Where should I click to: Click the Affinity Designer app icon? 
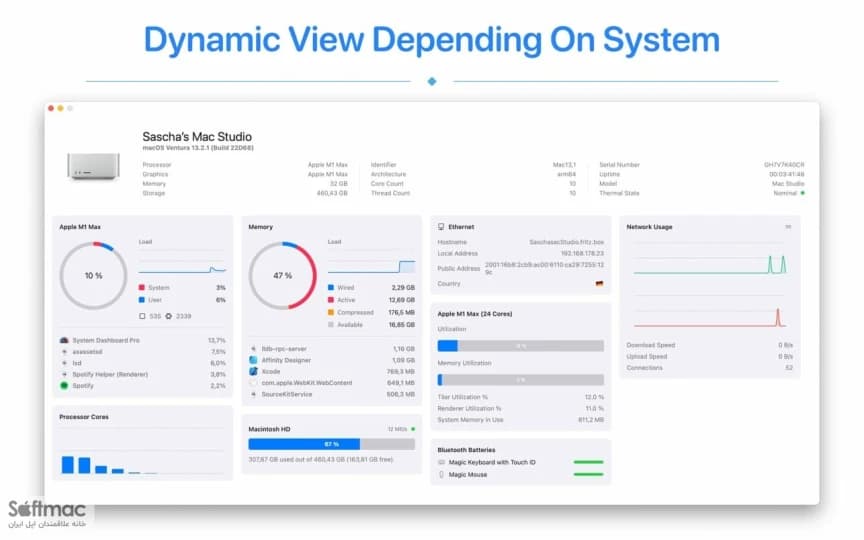pos(253,360)
